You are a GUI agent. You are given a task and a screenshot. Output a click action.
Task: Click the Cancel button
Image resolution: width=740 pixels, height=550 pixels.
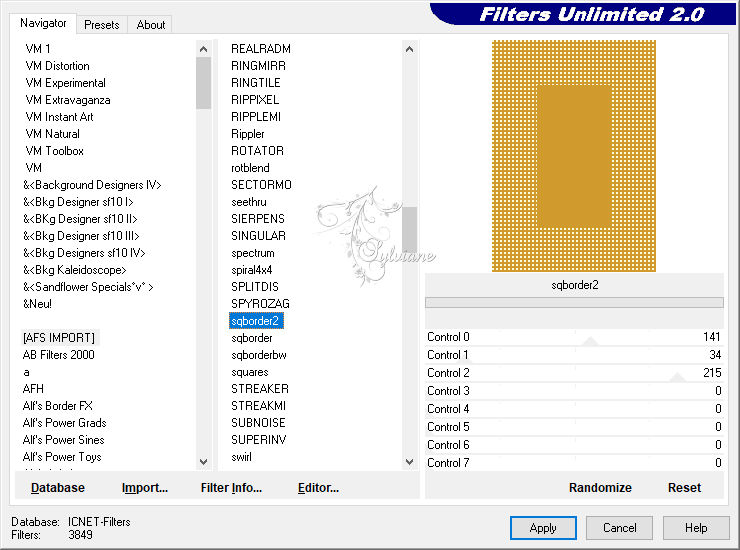pyautogui.click(x=619, y=528)
